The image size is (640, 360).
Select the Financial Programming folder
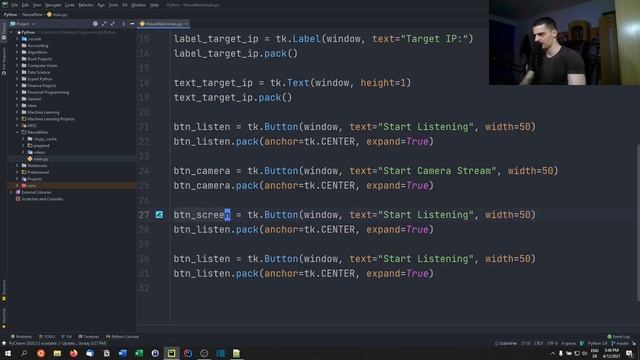45,92
